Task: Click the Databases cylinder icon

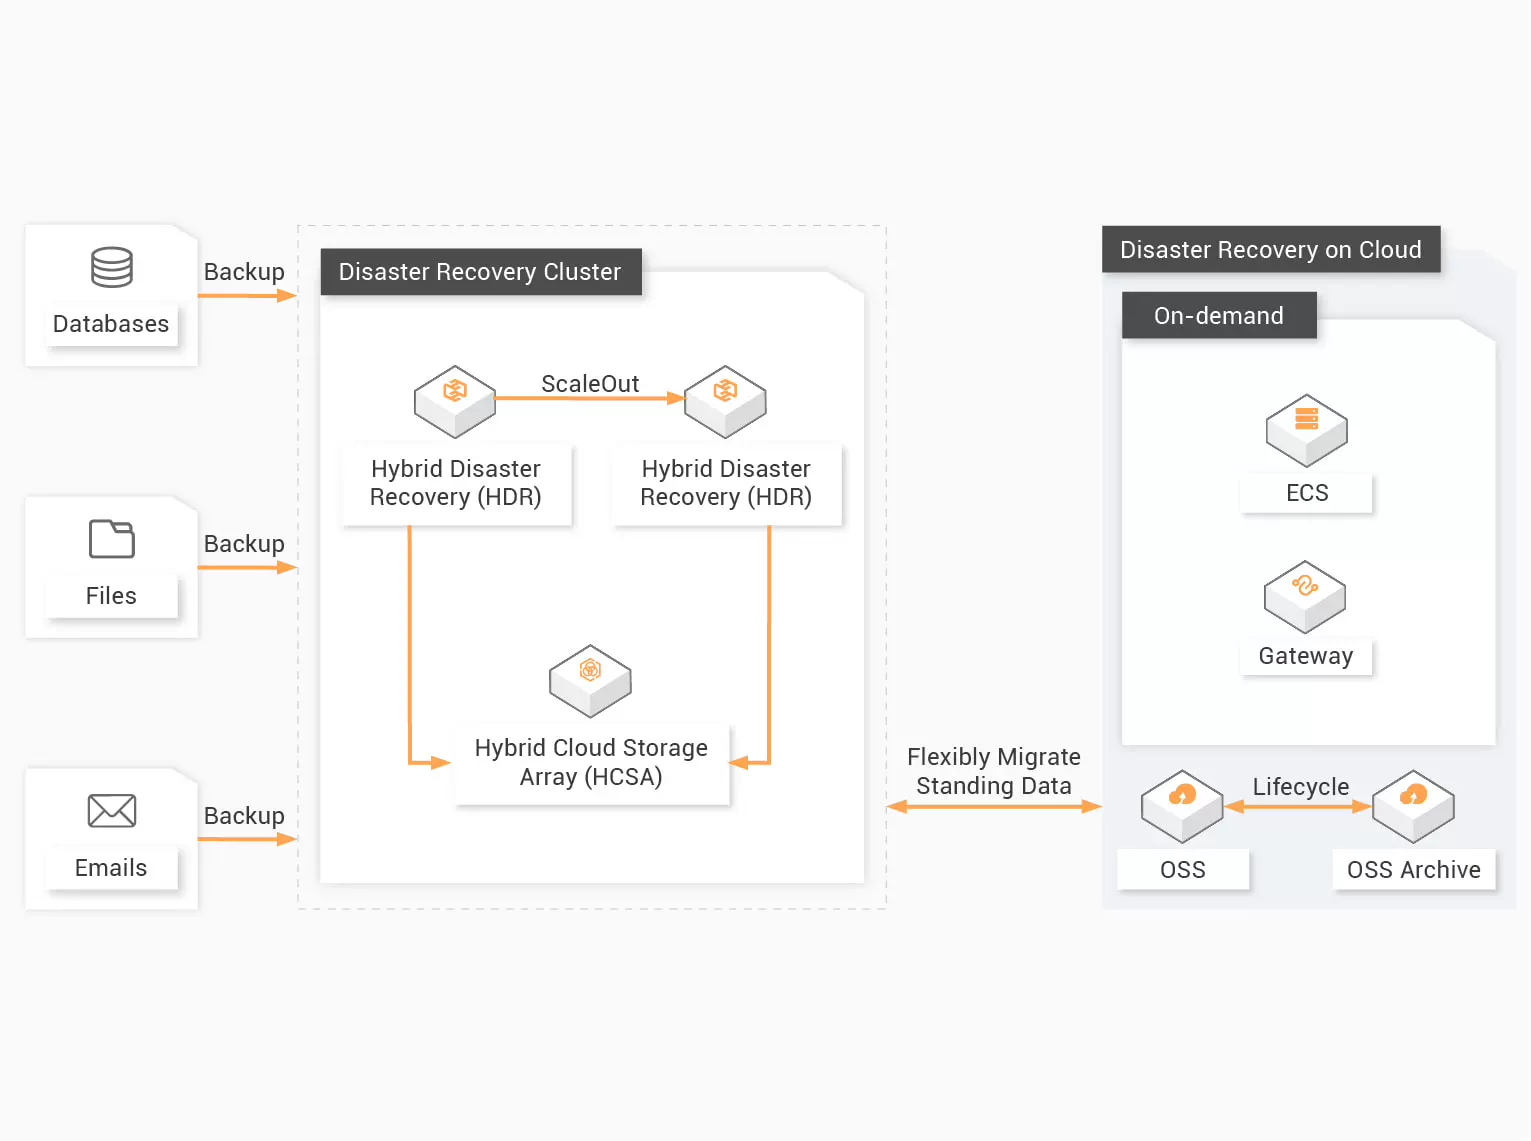Action: 111,267
